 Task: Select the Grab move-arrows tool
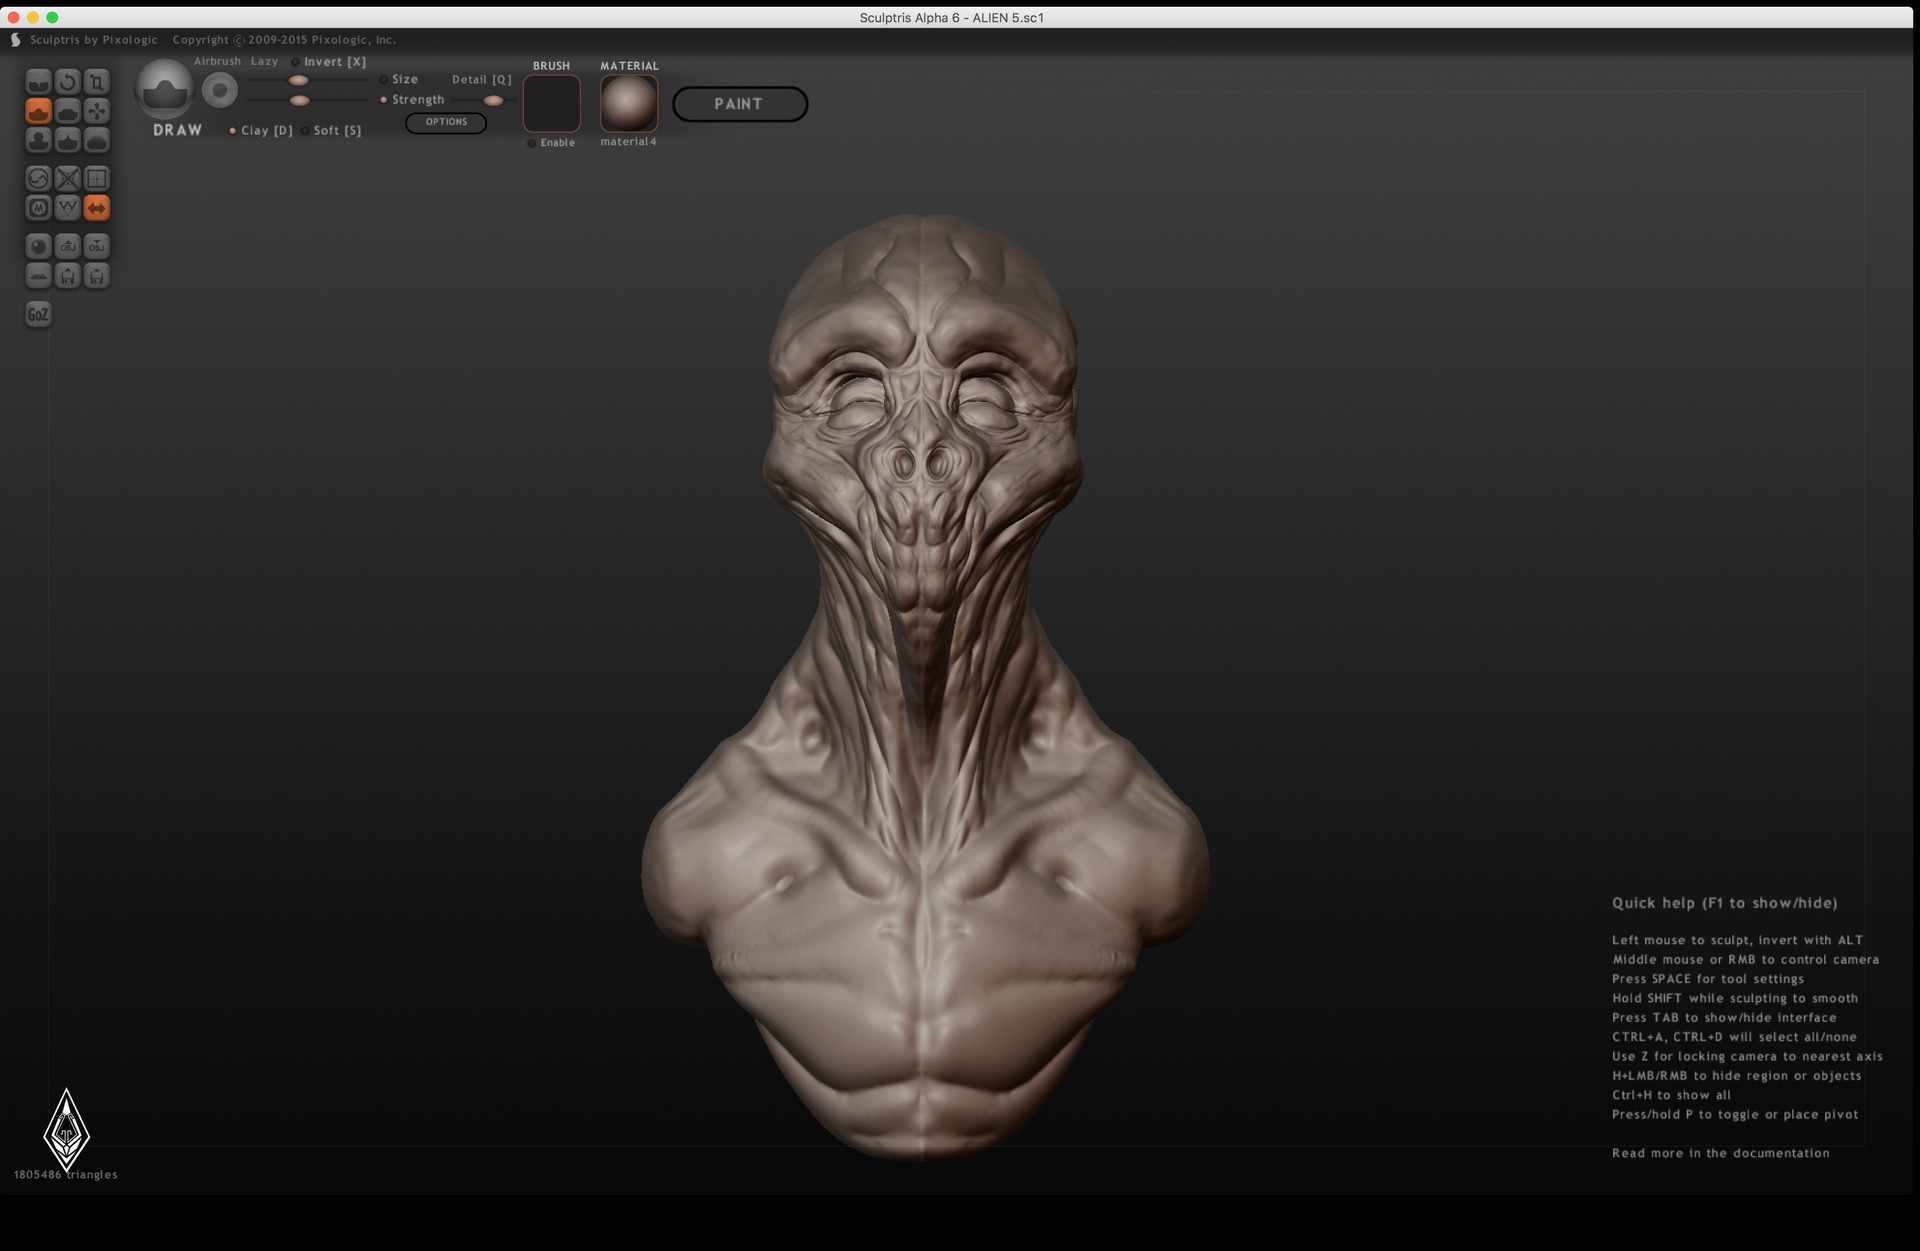click(x=97, y=110)
